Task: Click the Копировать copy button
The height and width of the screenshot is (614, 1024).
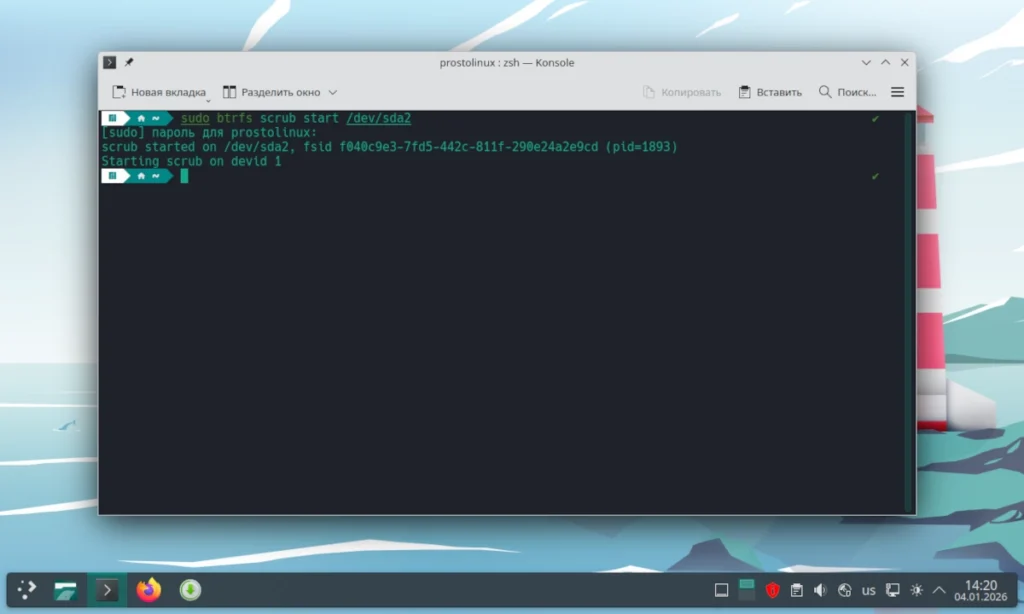Action: [x=682, y=92]
